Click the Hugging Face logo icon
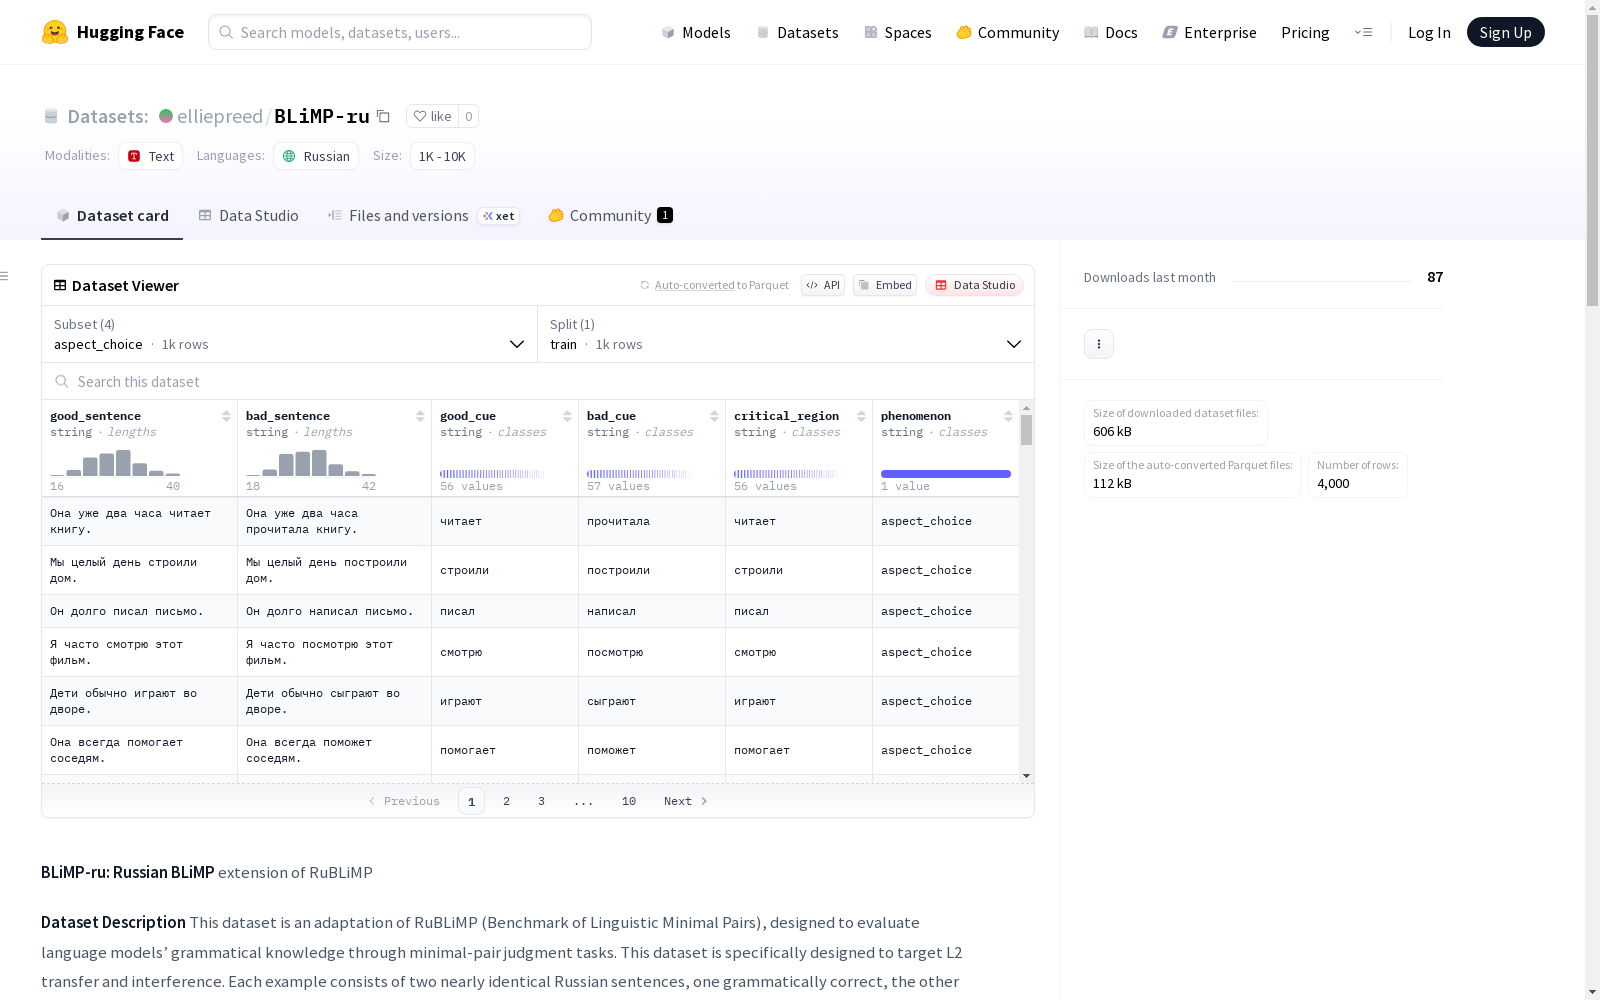 pyautogui.click(x=55, y=32)
